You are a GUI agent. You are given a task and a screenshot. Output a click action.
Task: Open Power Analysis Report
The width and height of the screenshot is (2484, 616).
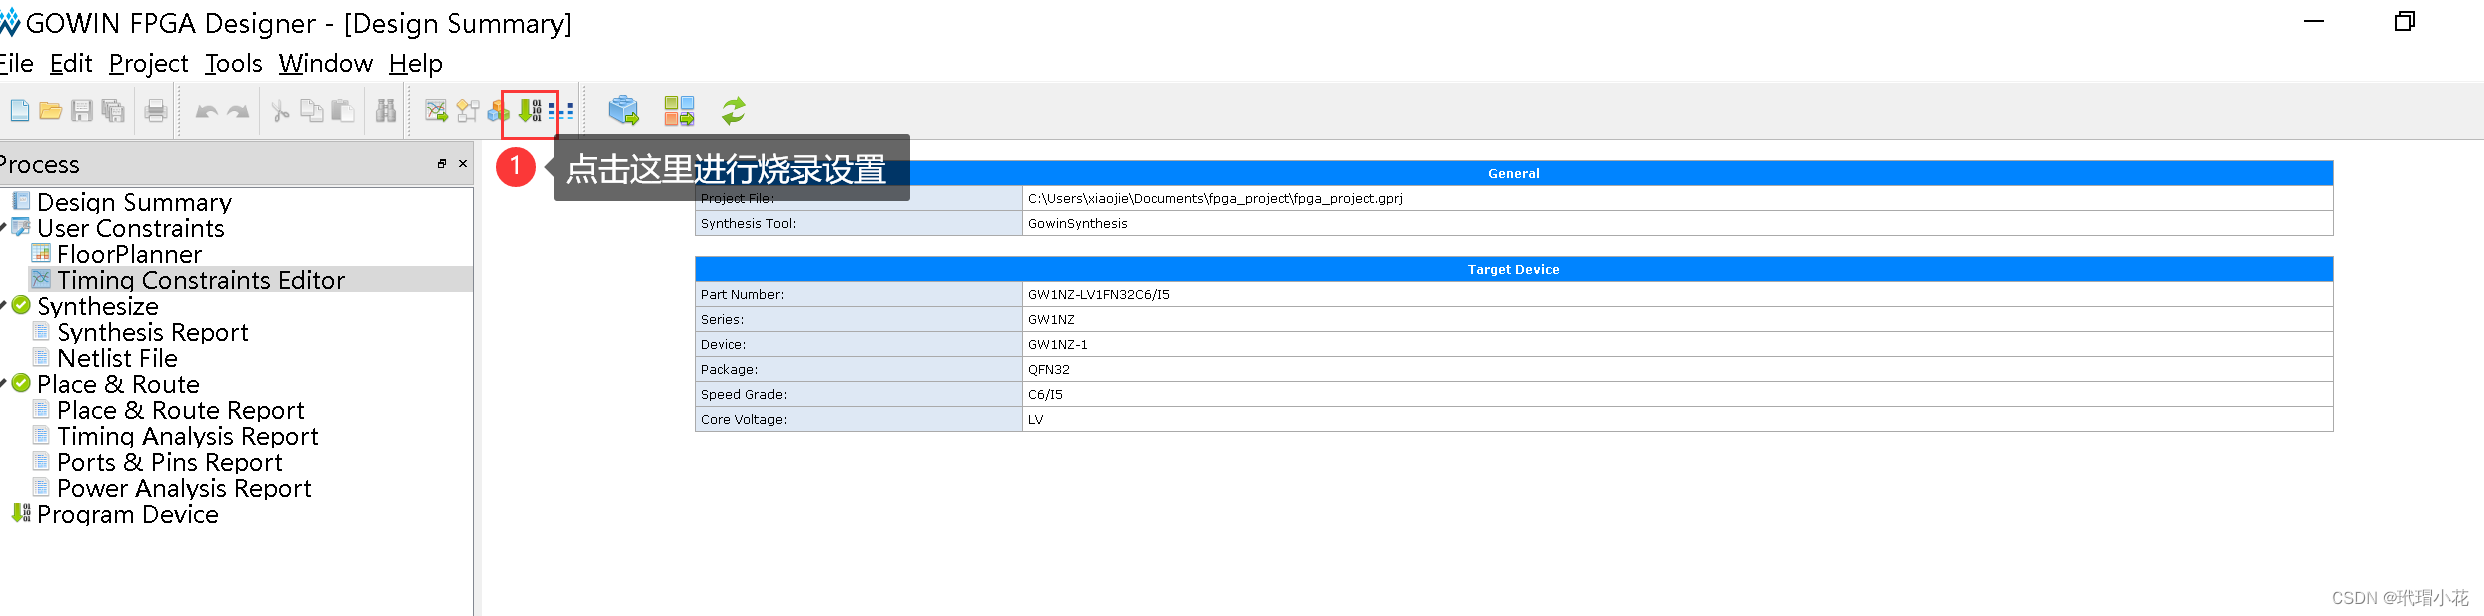coord(184,488)
